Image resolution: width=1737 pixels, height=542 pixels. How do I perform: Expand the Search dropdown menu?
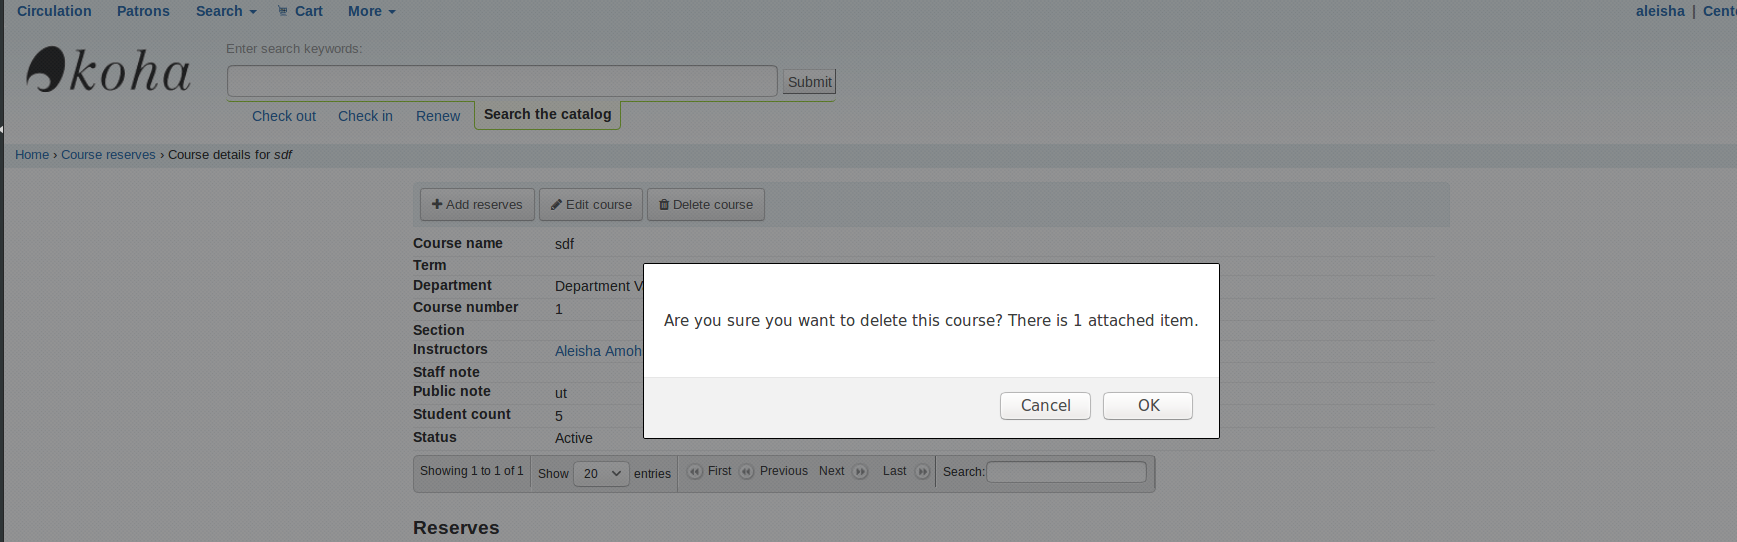[x=226, y=11]
